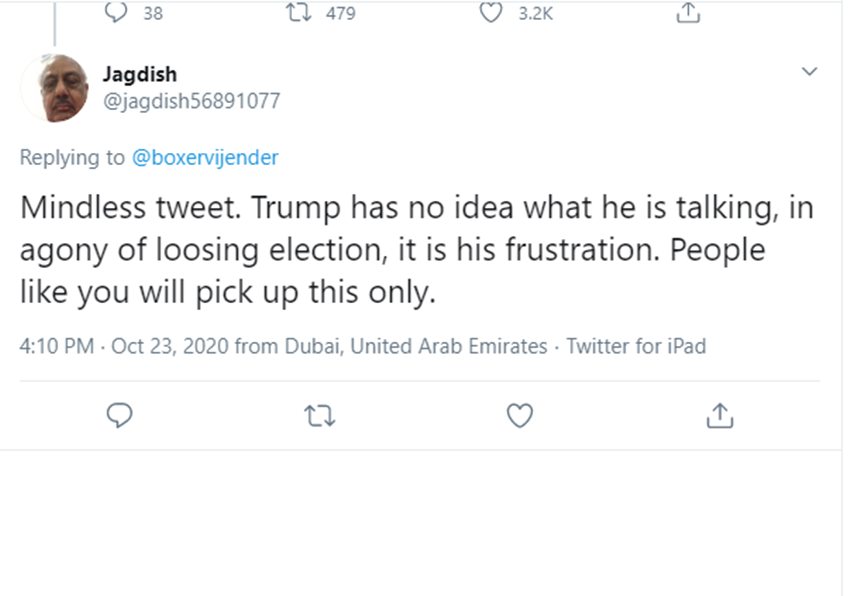The height and width of the screenshot is (596, 850).
Task: Open the Dubai, United Arab Emirates location
Action: click(x=416, y=346)
